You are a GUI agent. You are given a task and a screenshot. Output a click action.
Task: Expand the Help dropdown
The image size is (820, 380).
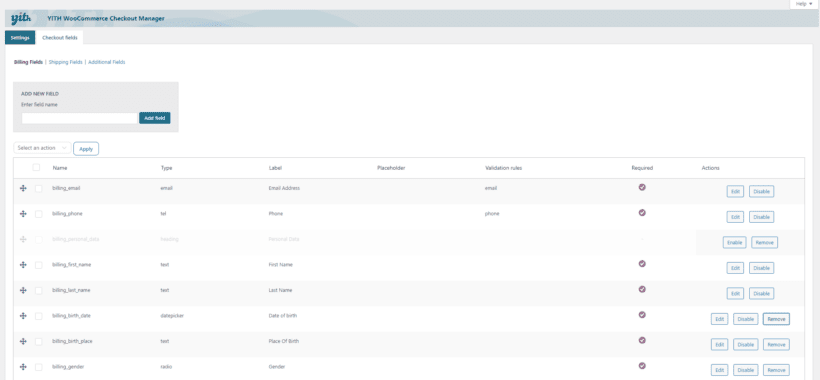click(804, 4)
